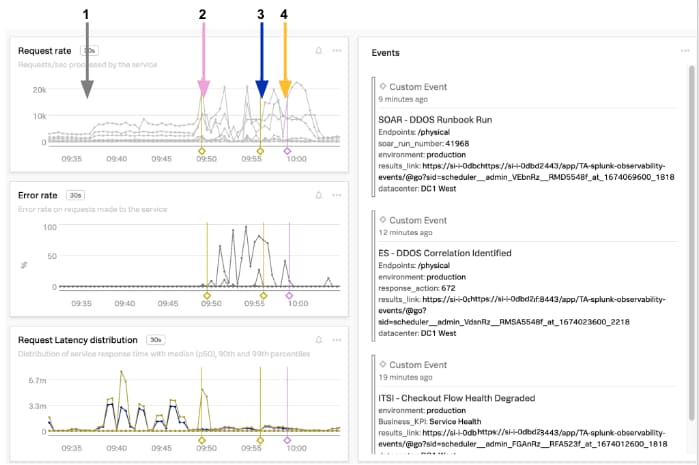Click datacenter DC1 West in the ES DDOS event
699x465 pixels.
point(438,333)
